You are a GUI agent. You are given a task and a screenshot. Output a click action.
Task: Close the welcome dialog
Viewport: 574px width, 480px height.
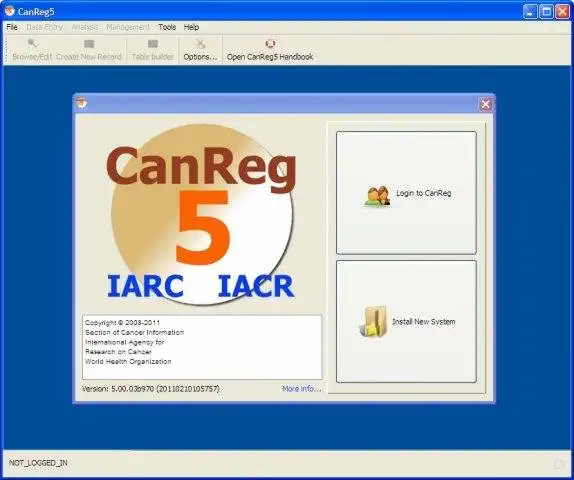(x=486, y=104)
